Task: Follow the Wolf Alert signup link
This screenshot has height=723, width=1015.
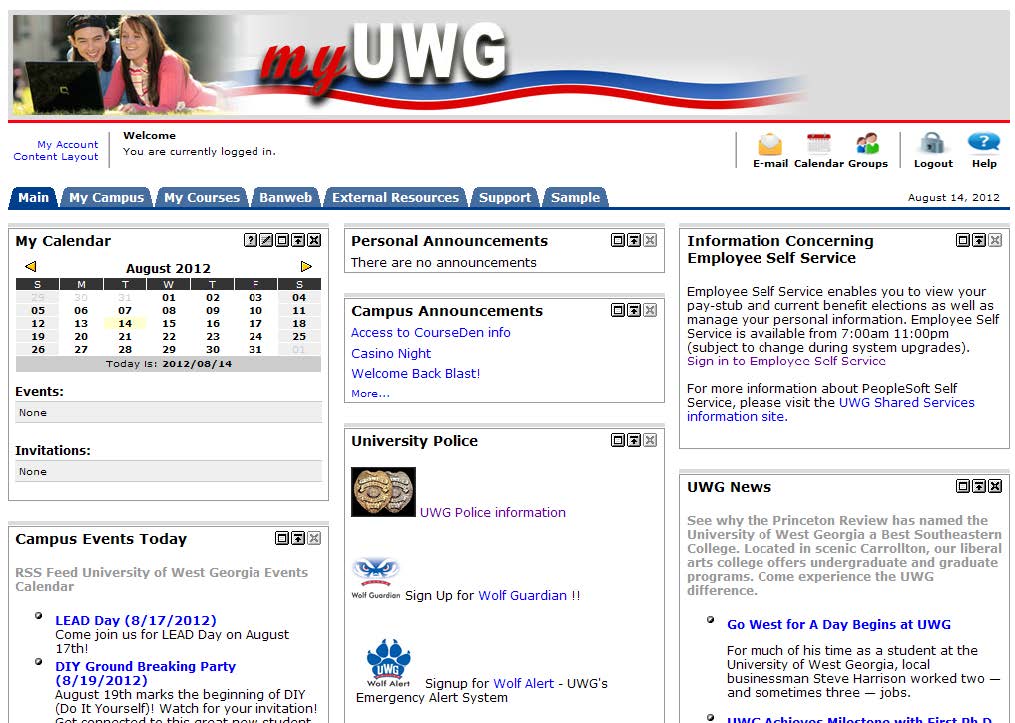Action: (524, 684)
